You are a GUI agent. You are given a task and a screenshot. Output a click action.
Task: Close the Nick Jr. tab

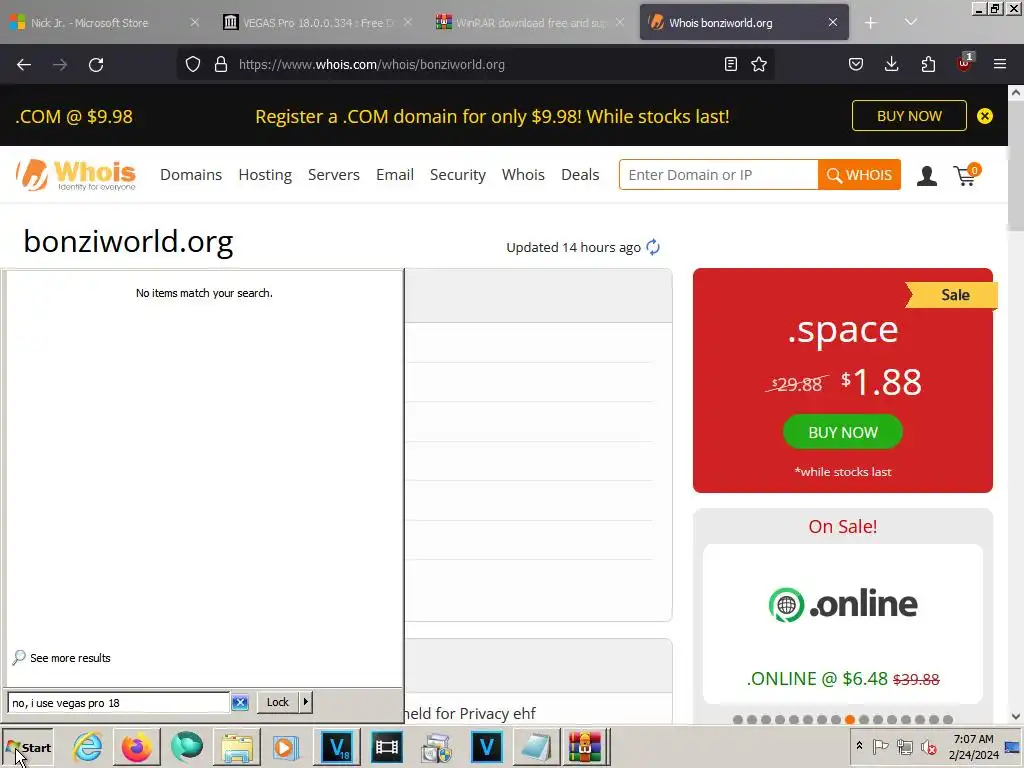coord(195,22)
